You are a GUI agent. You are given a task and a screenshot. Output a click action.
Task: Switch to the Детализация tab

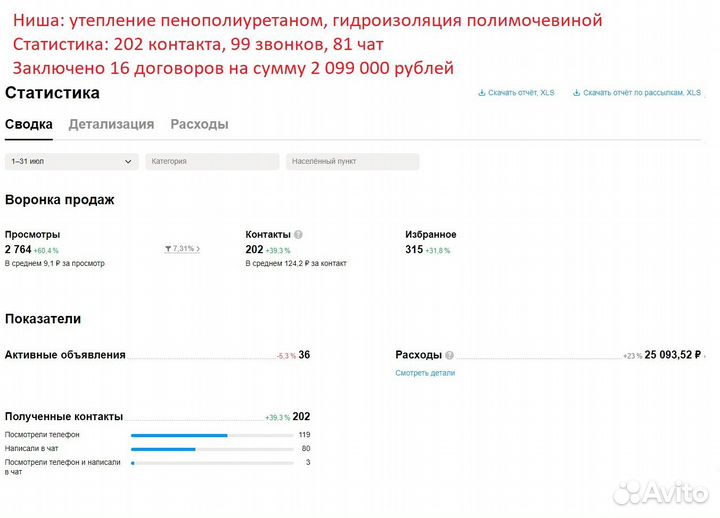point(111,124)
